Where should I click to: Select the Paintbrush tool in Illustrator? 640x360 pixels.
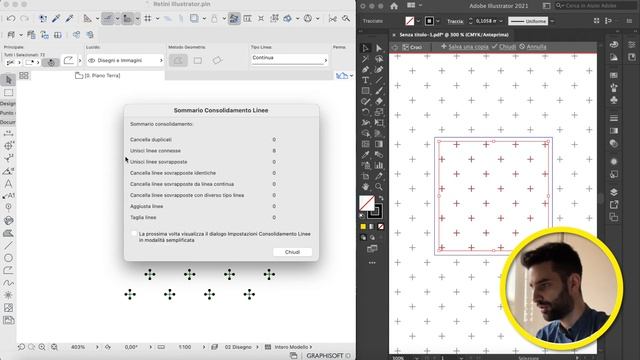[379, 91]
